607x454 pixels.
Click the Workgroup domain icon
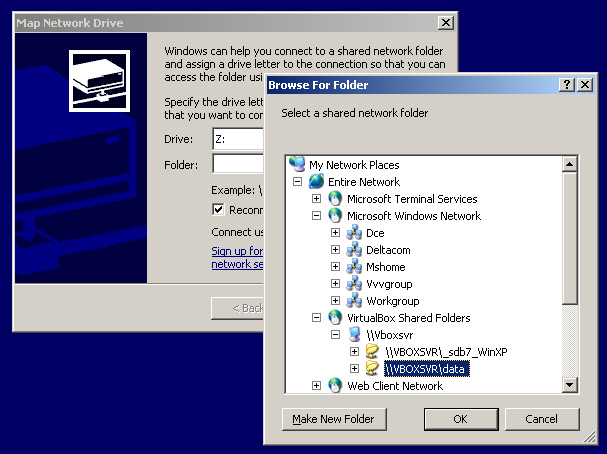click(x=354, y=301)
